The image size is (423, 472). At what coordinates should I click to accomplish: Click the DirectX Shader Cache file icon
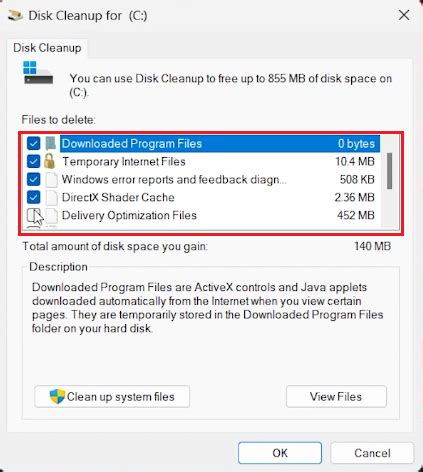51,197
